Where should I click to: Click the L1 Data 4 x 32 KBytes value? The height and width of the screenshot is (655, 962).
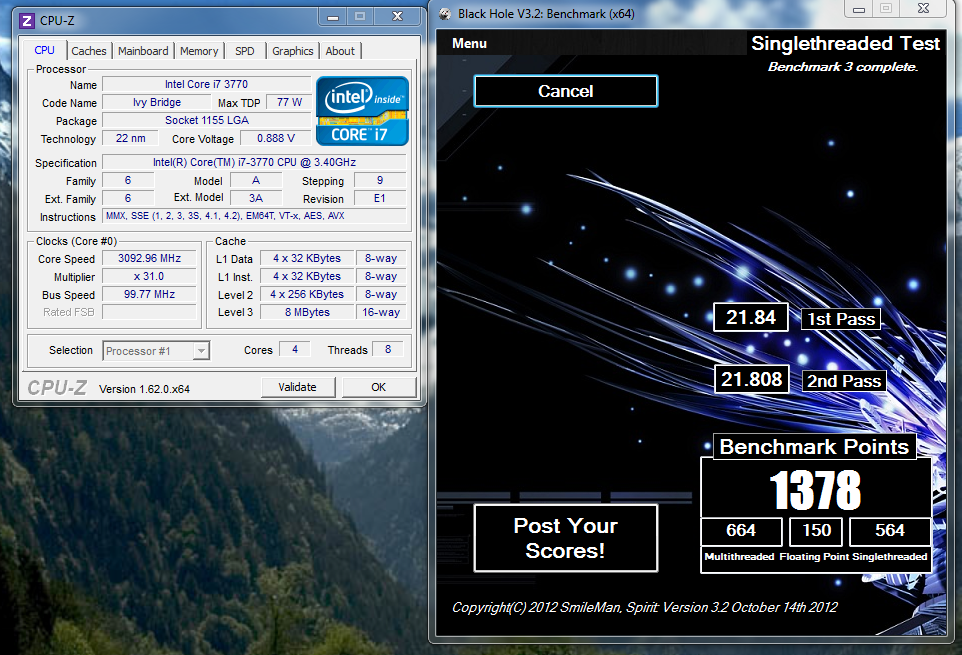point(307,258)
